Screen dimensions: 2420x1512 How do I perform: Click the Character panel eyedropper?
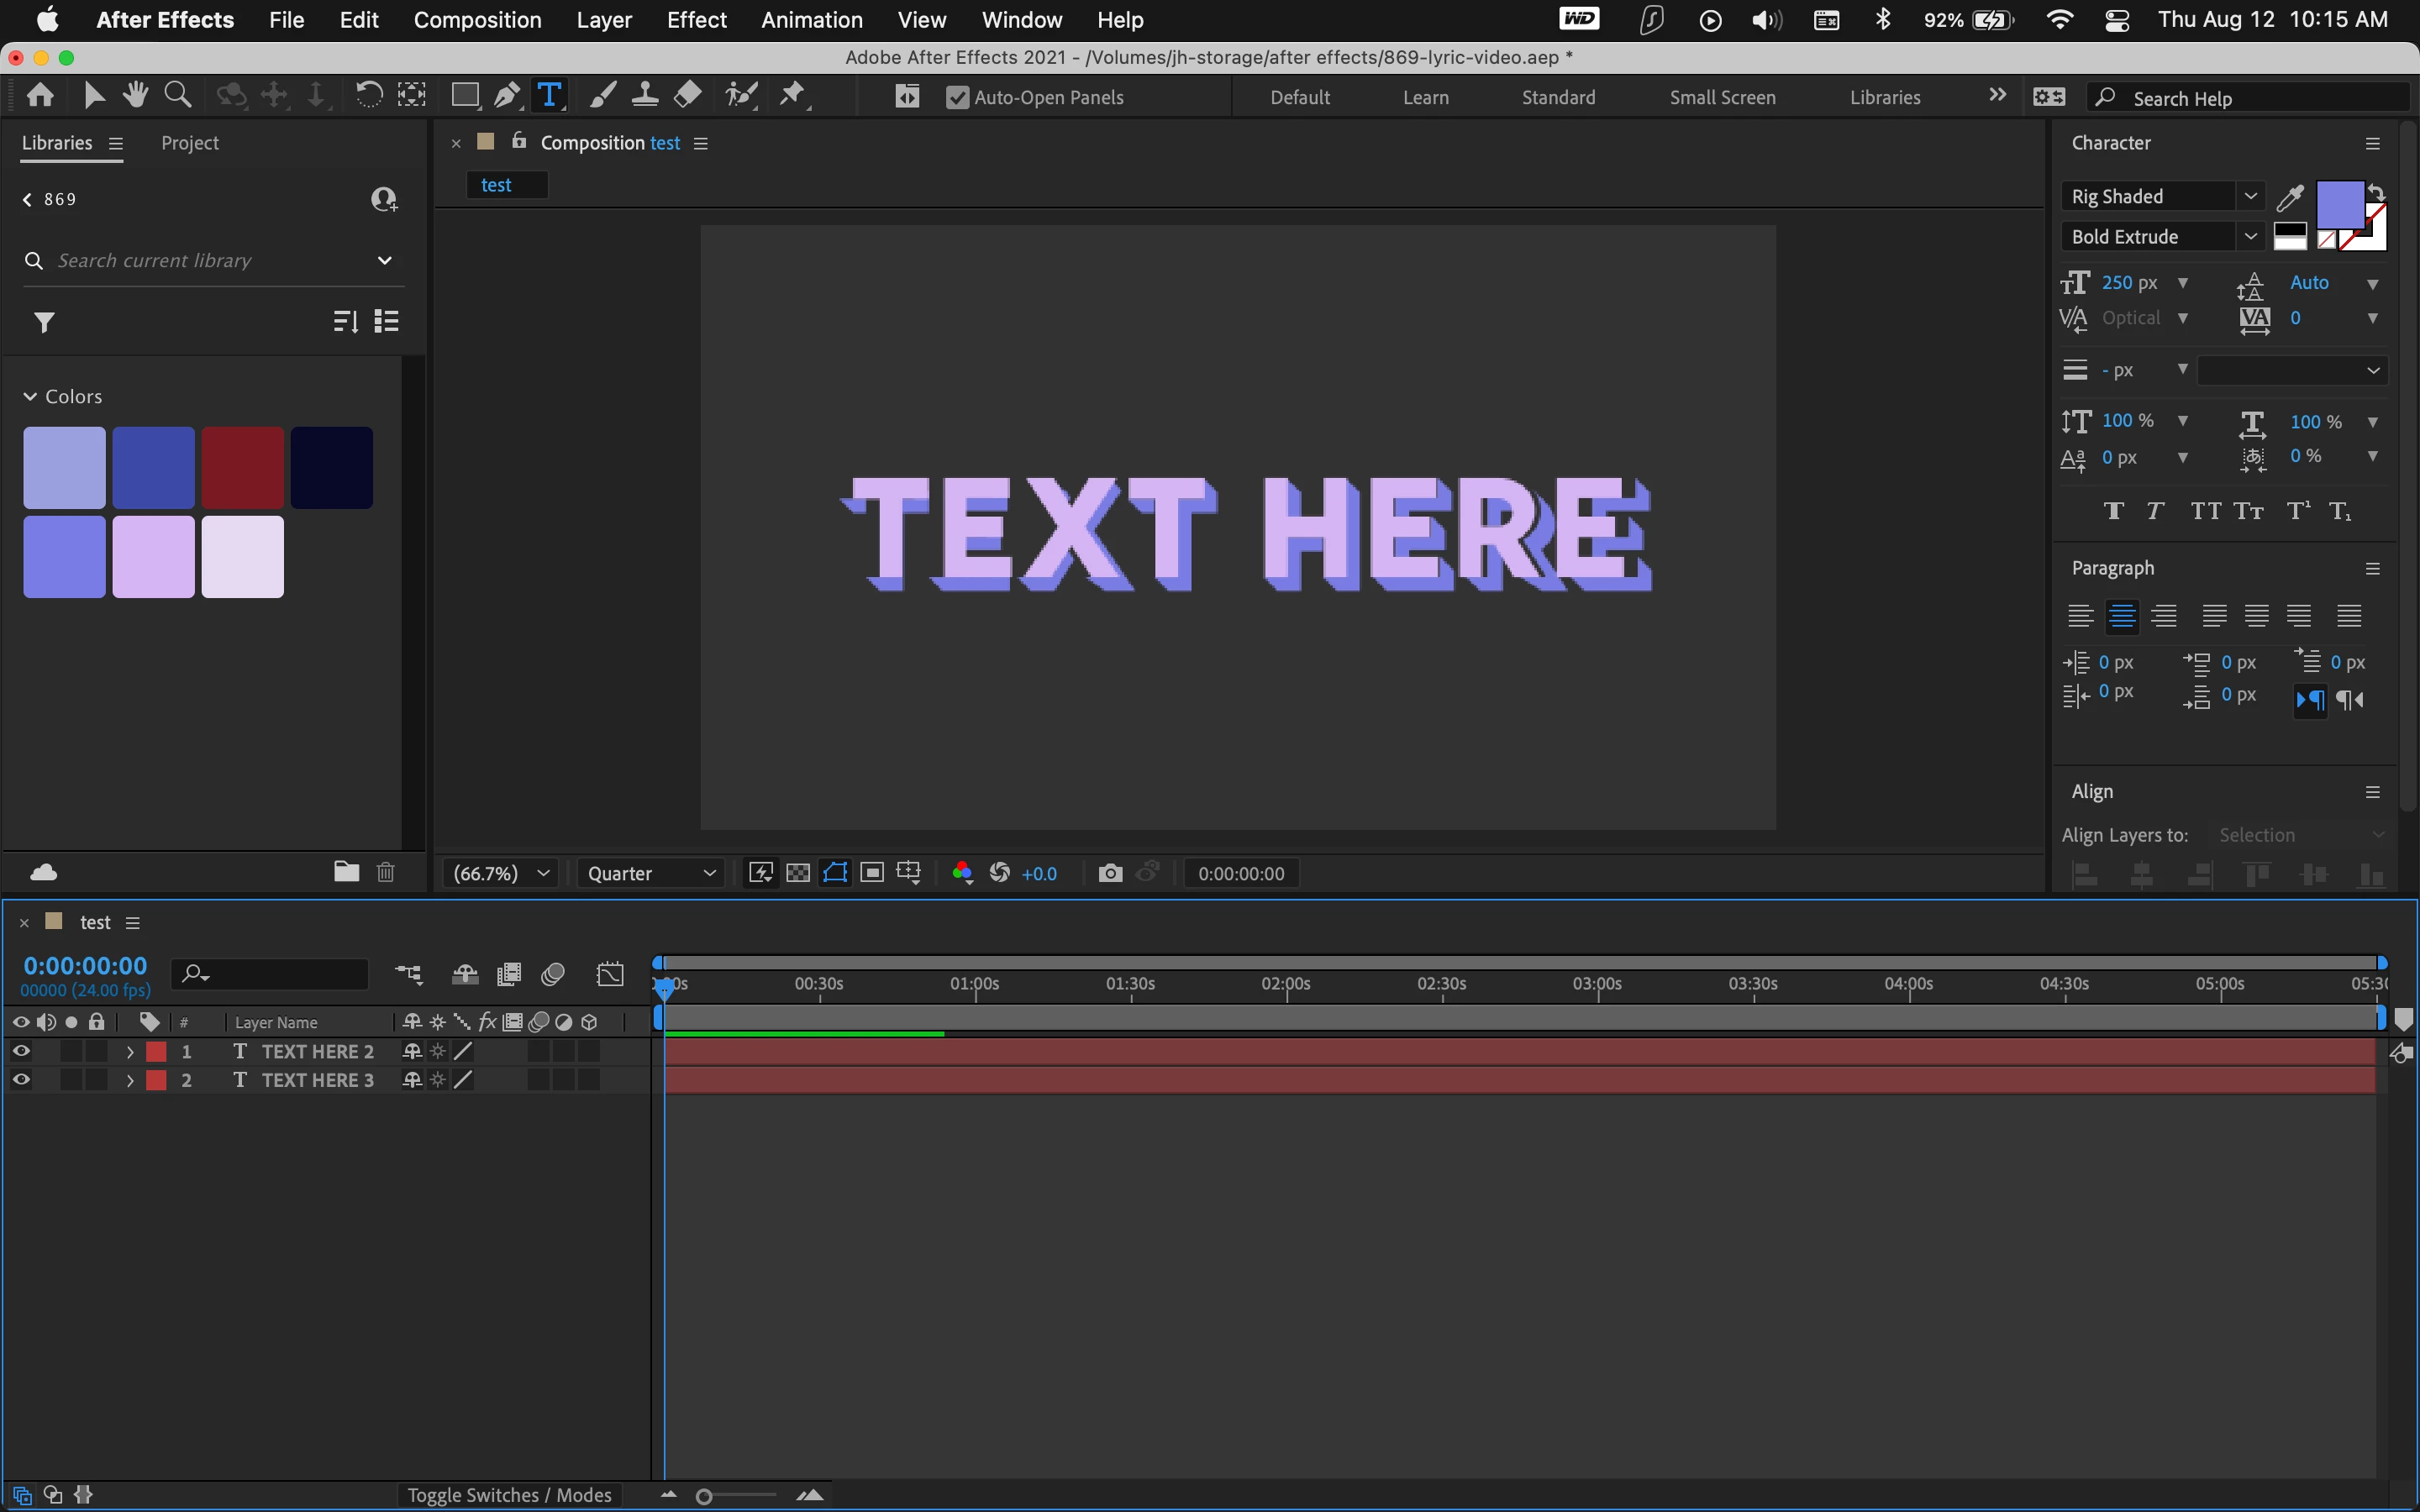(2289, 198)
